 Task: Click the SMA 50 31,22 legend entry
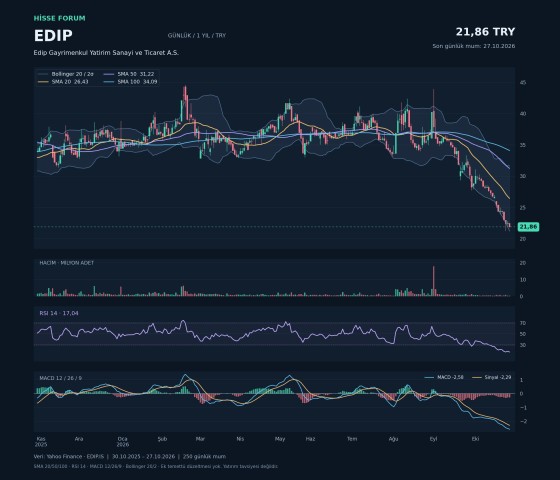point(129,74)
